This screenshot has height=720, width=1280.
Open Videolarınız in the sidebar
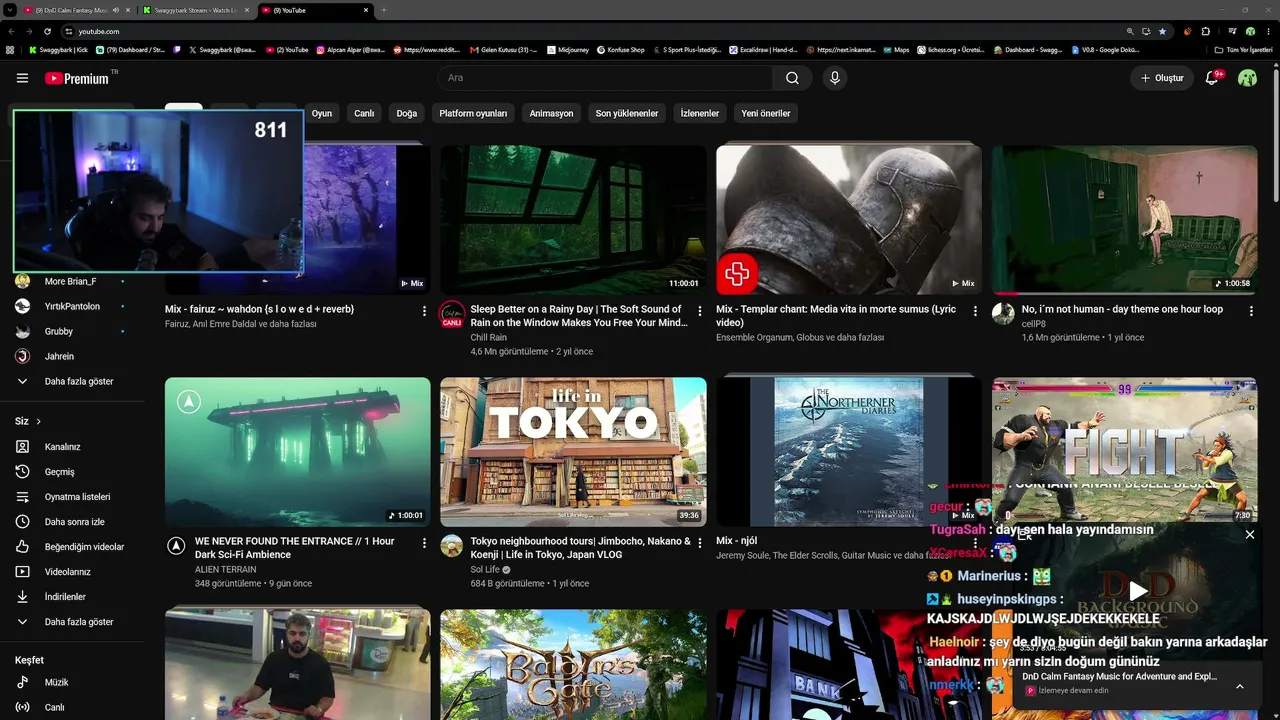coord(68,572)
